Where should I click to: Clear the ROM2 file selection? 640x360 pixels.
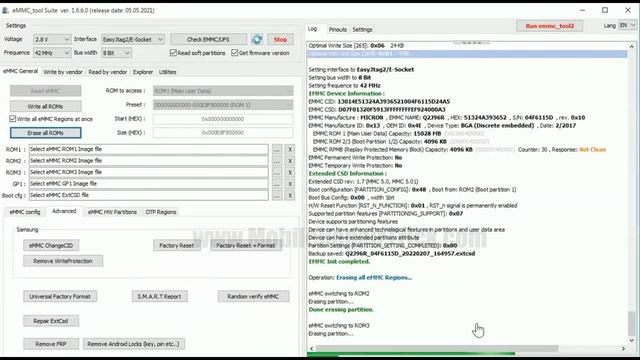pyautogui.click(x=290, y=161)
